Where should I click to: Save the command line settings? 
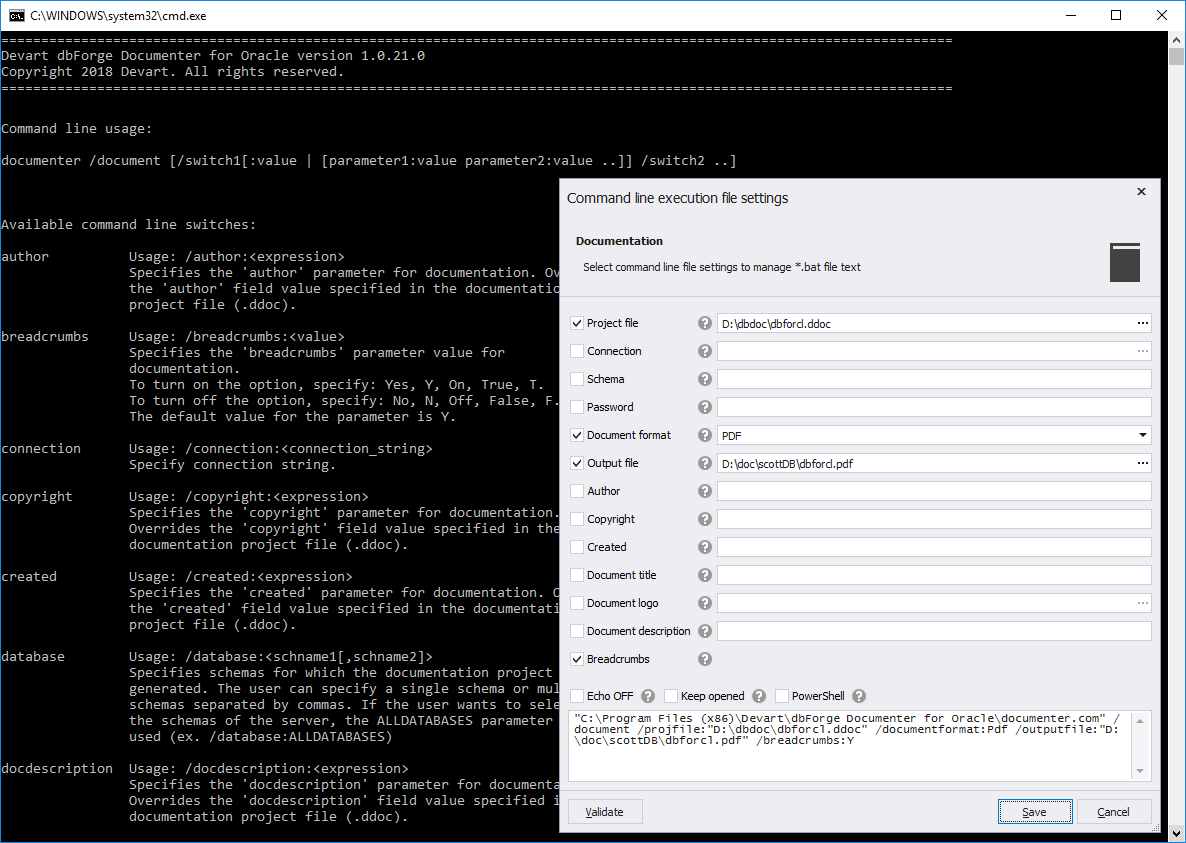[1034, 812]
